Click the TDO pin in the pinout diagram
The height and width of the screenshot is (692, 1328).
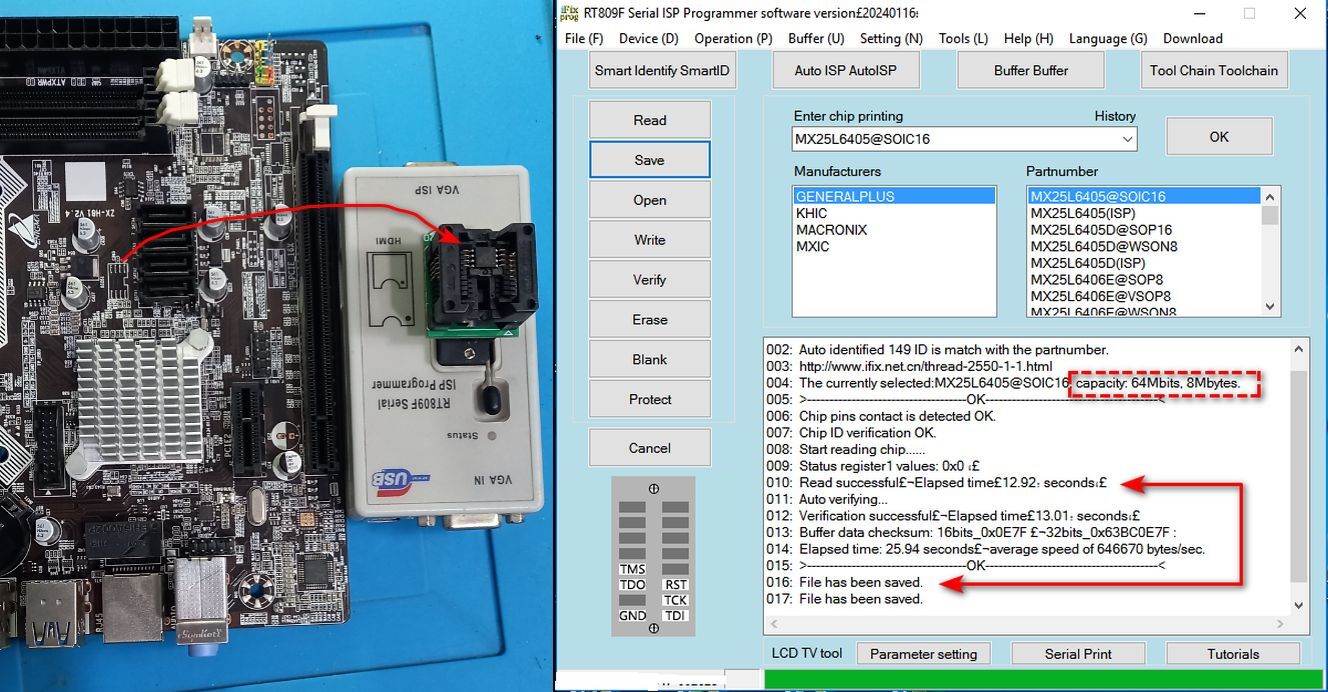tap(632, 585)
